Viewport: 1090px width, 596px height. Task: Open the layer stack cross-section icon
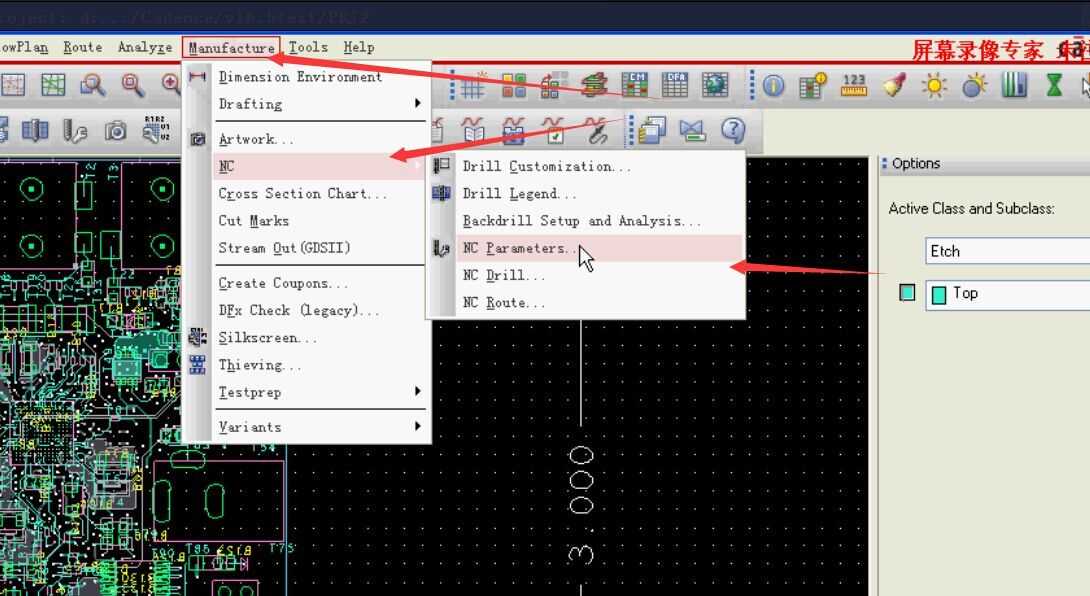(x=595, y=86)
